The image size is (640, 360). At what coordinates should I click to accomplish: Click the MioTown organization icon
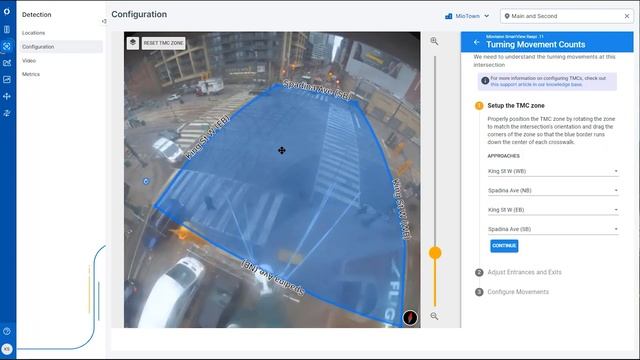[x=449, y=16]
